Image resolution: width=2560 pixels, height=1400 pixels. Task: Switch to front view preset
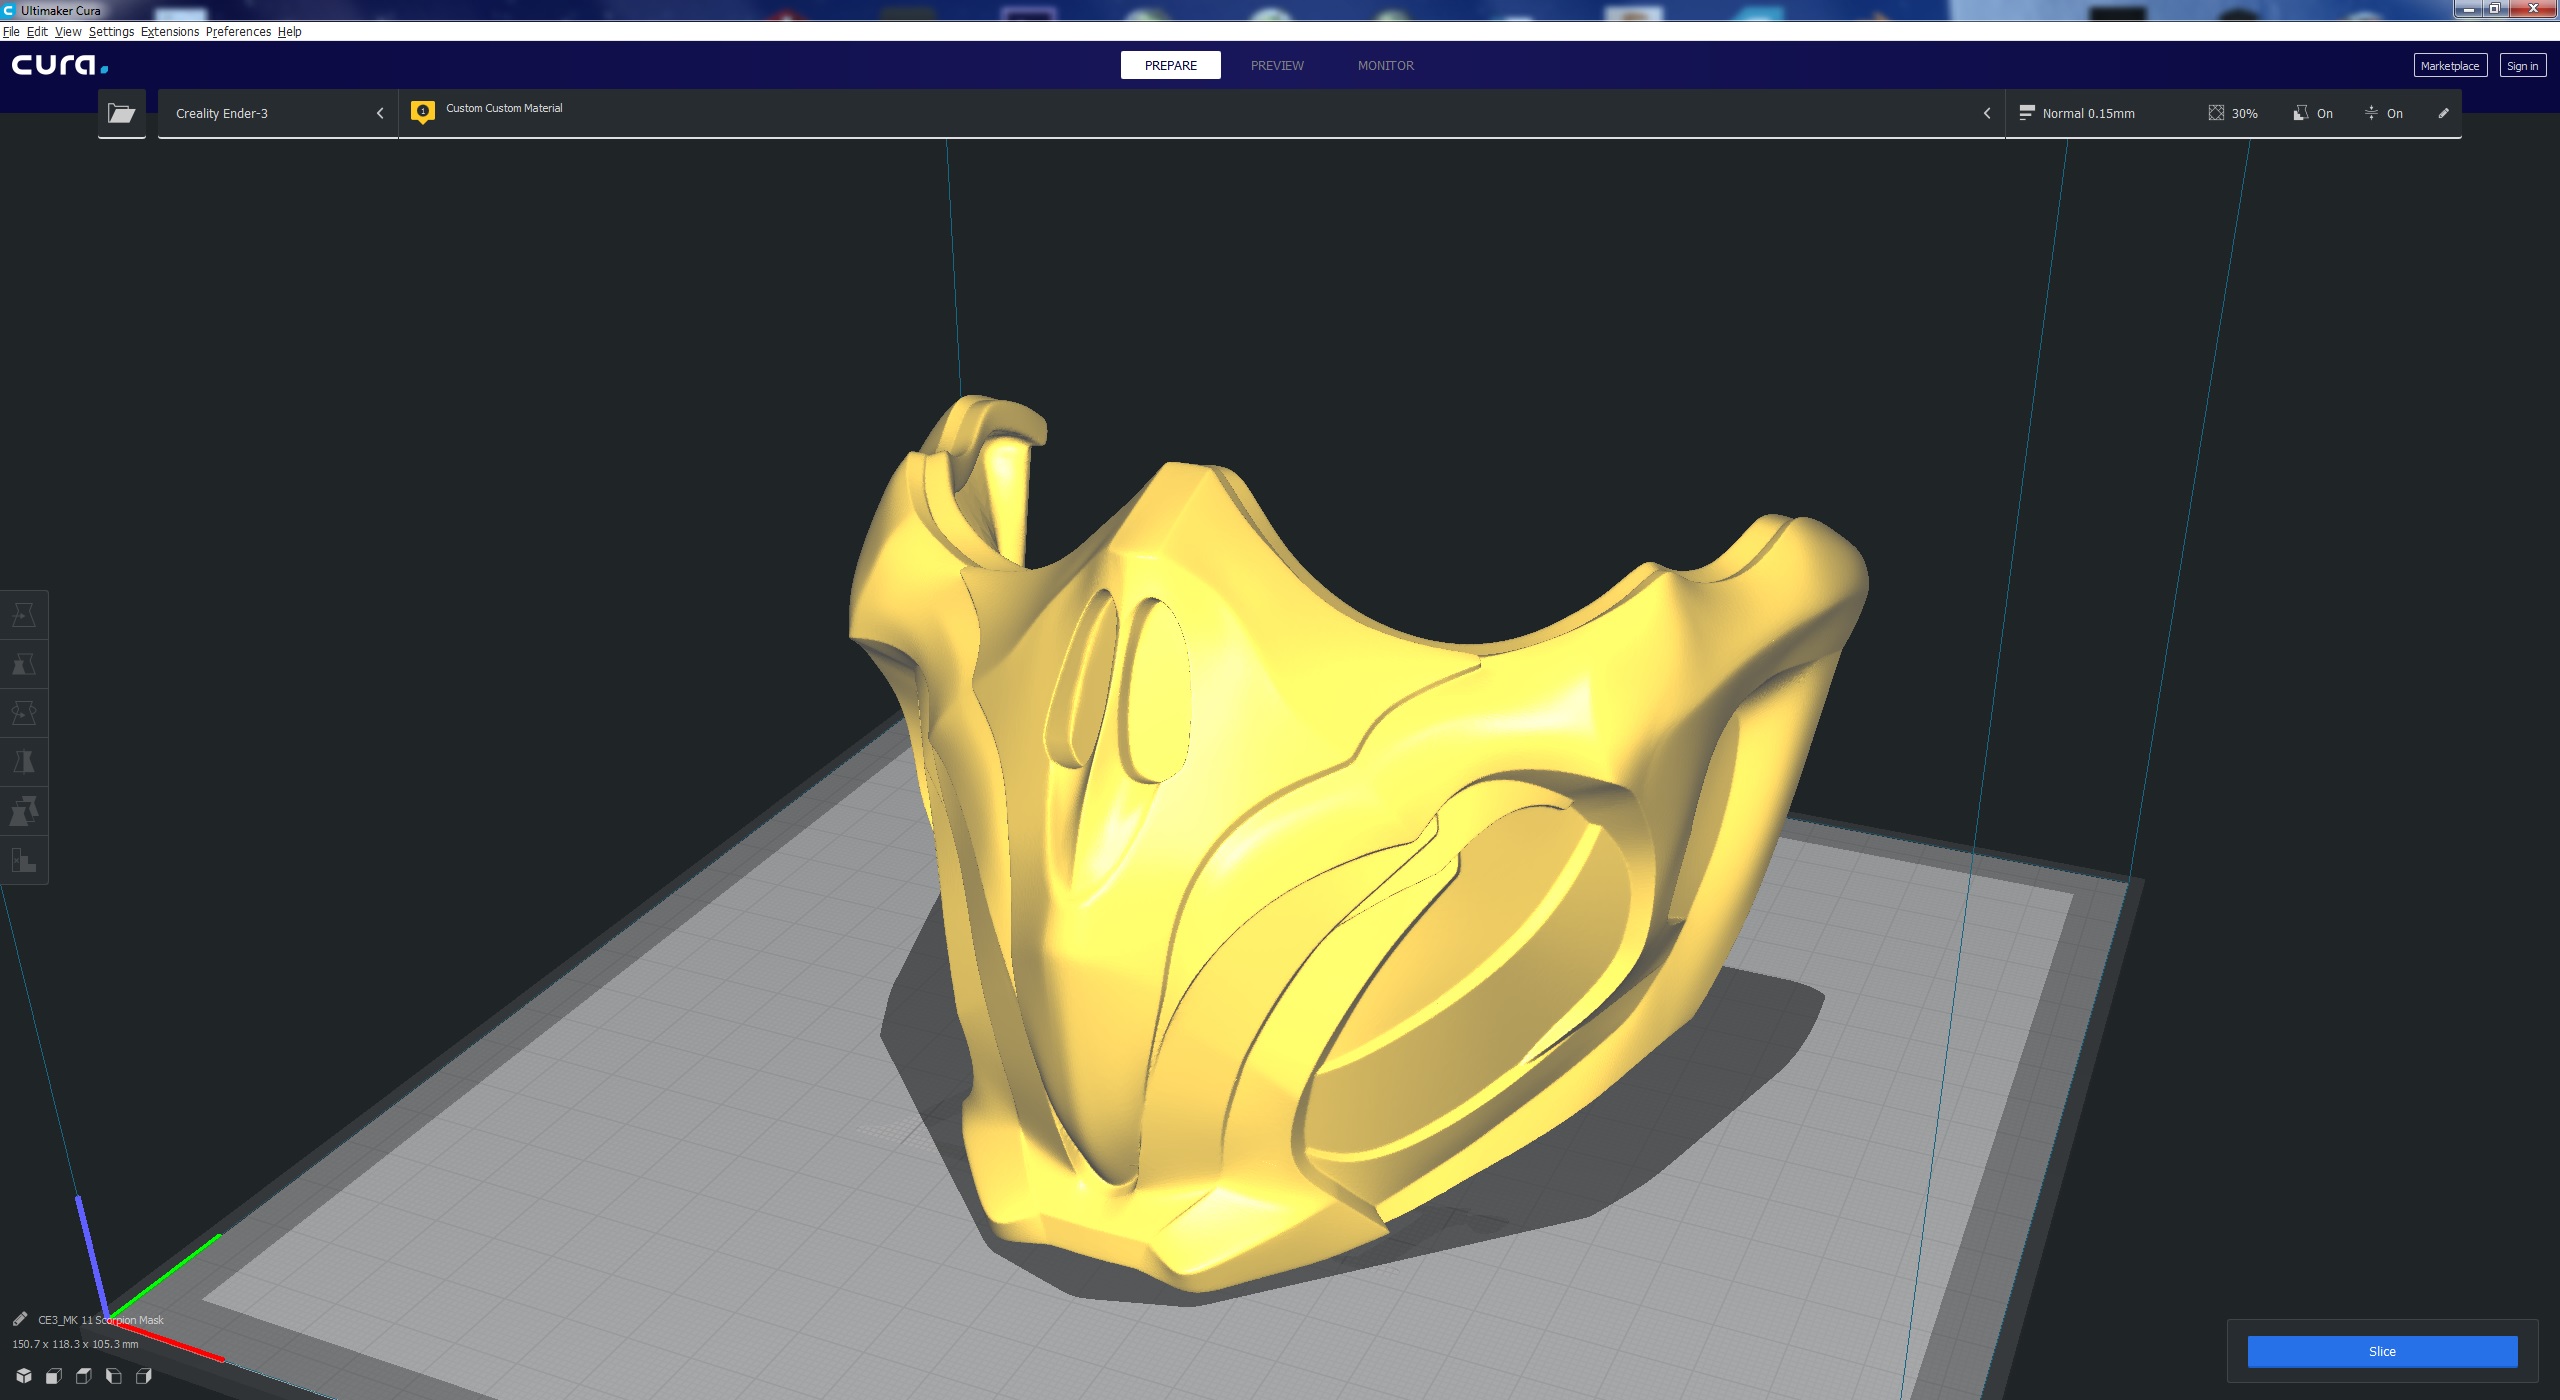click(x=52, y=1375)
